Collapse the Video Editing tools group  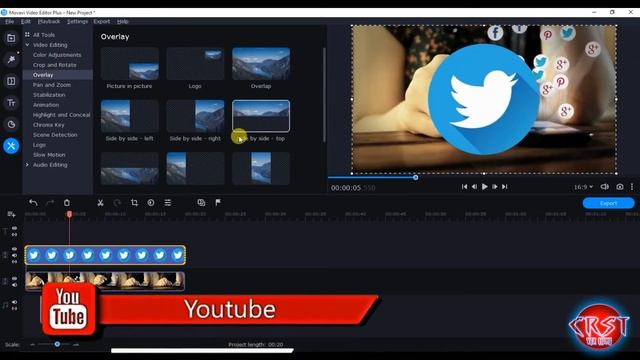[x=27, y=45]
